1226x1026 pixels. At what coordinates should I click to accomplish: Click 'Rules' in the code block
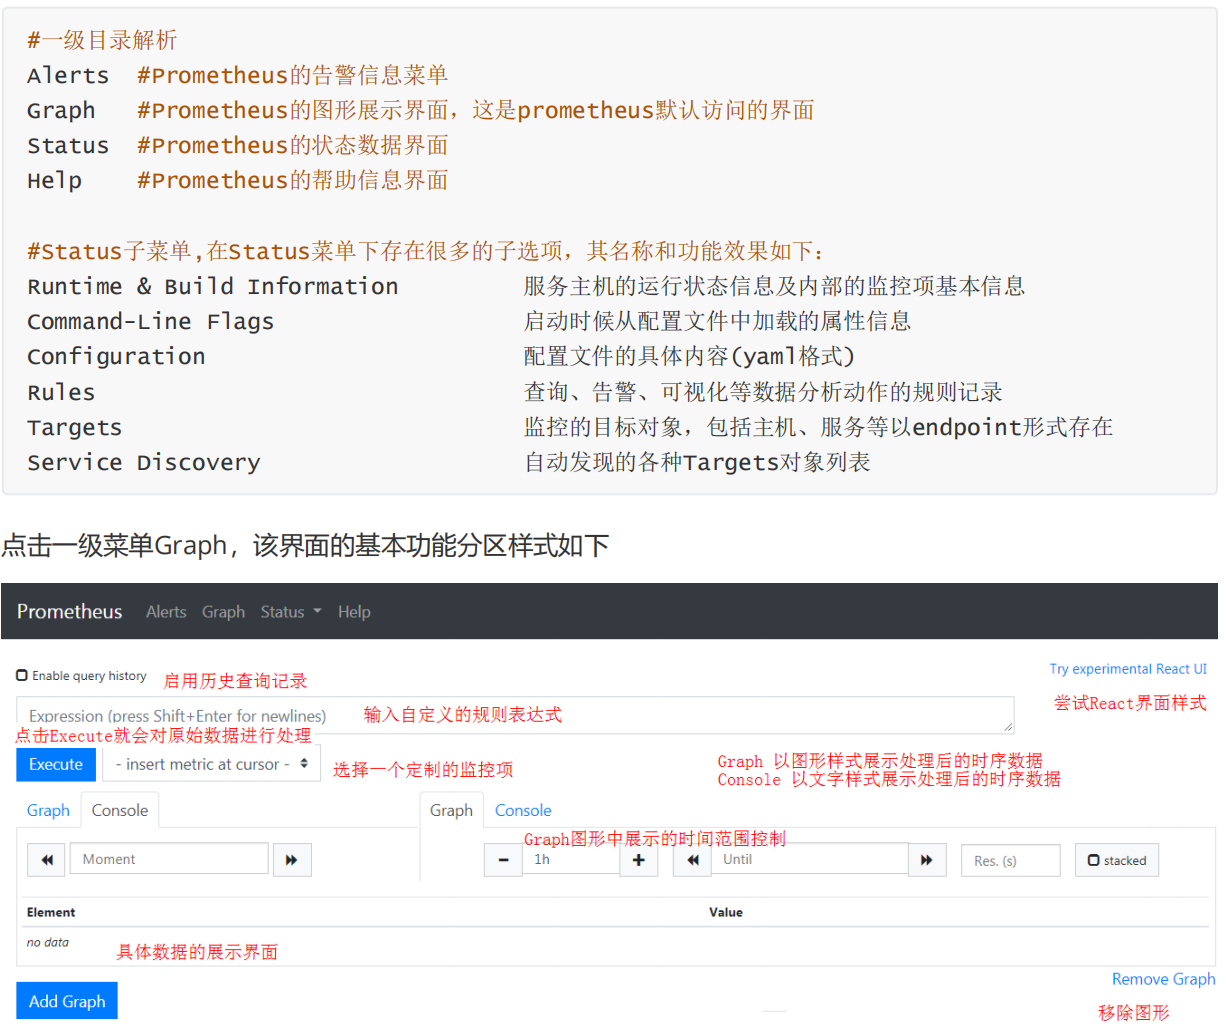pyautogui.click(x=61, y=392)
